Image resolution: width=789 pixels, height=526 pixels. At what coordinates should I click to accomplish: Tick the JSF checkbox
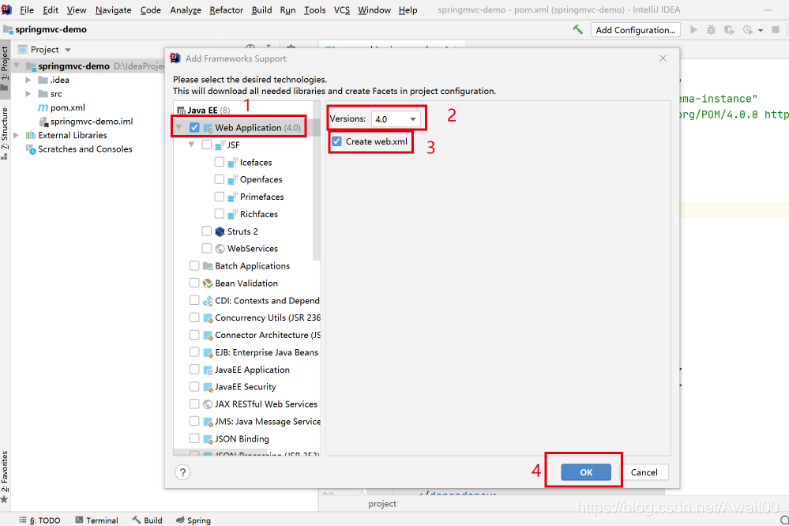click(206, 145)
